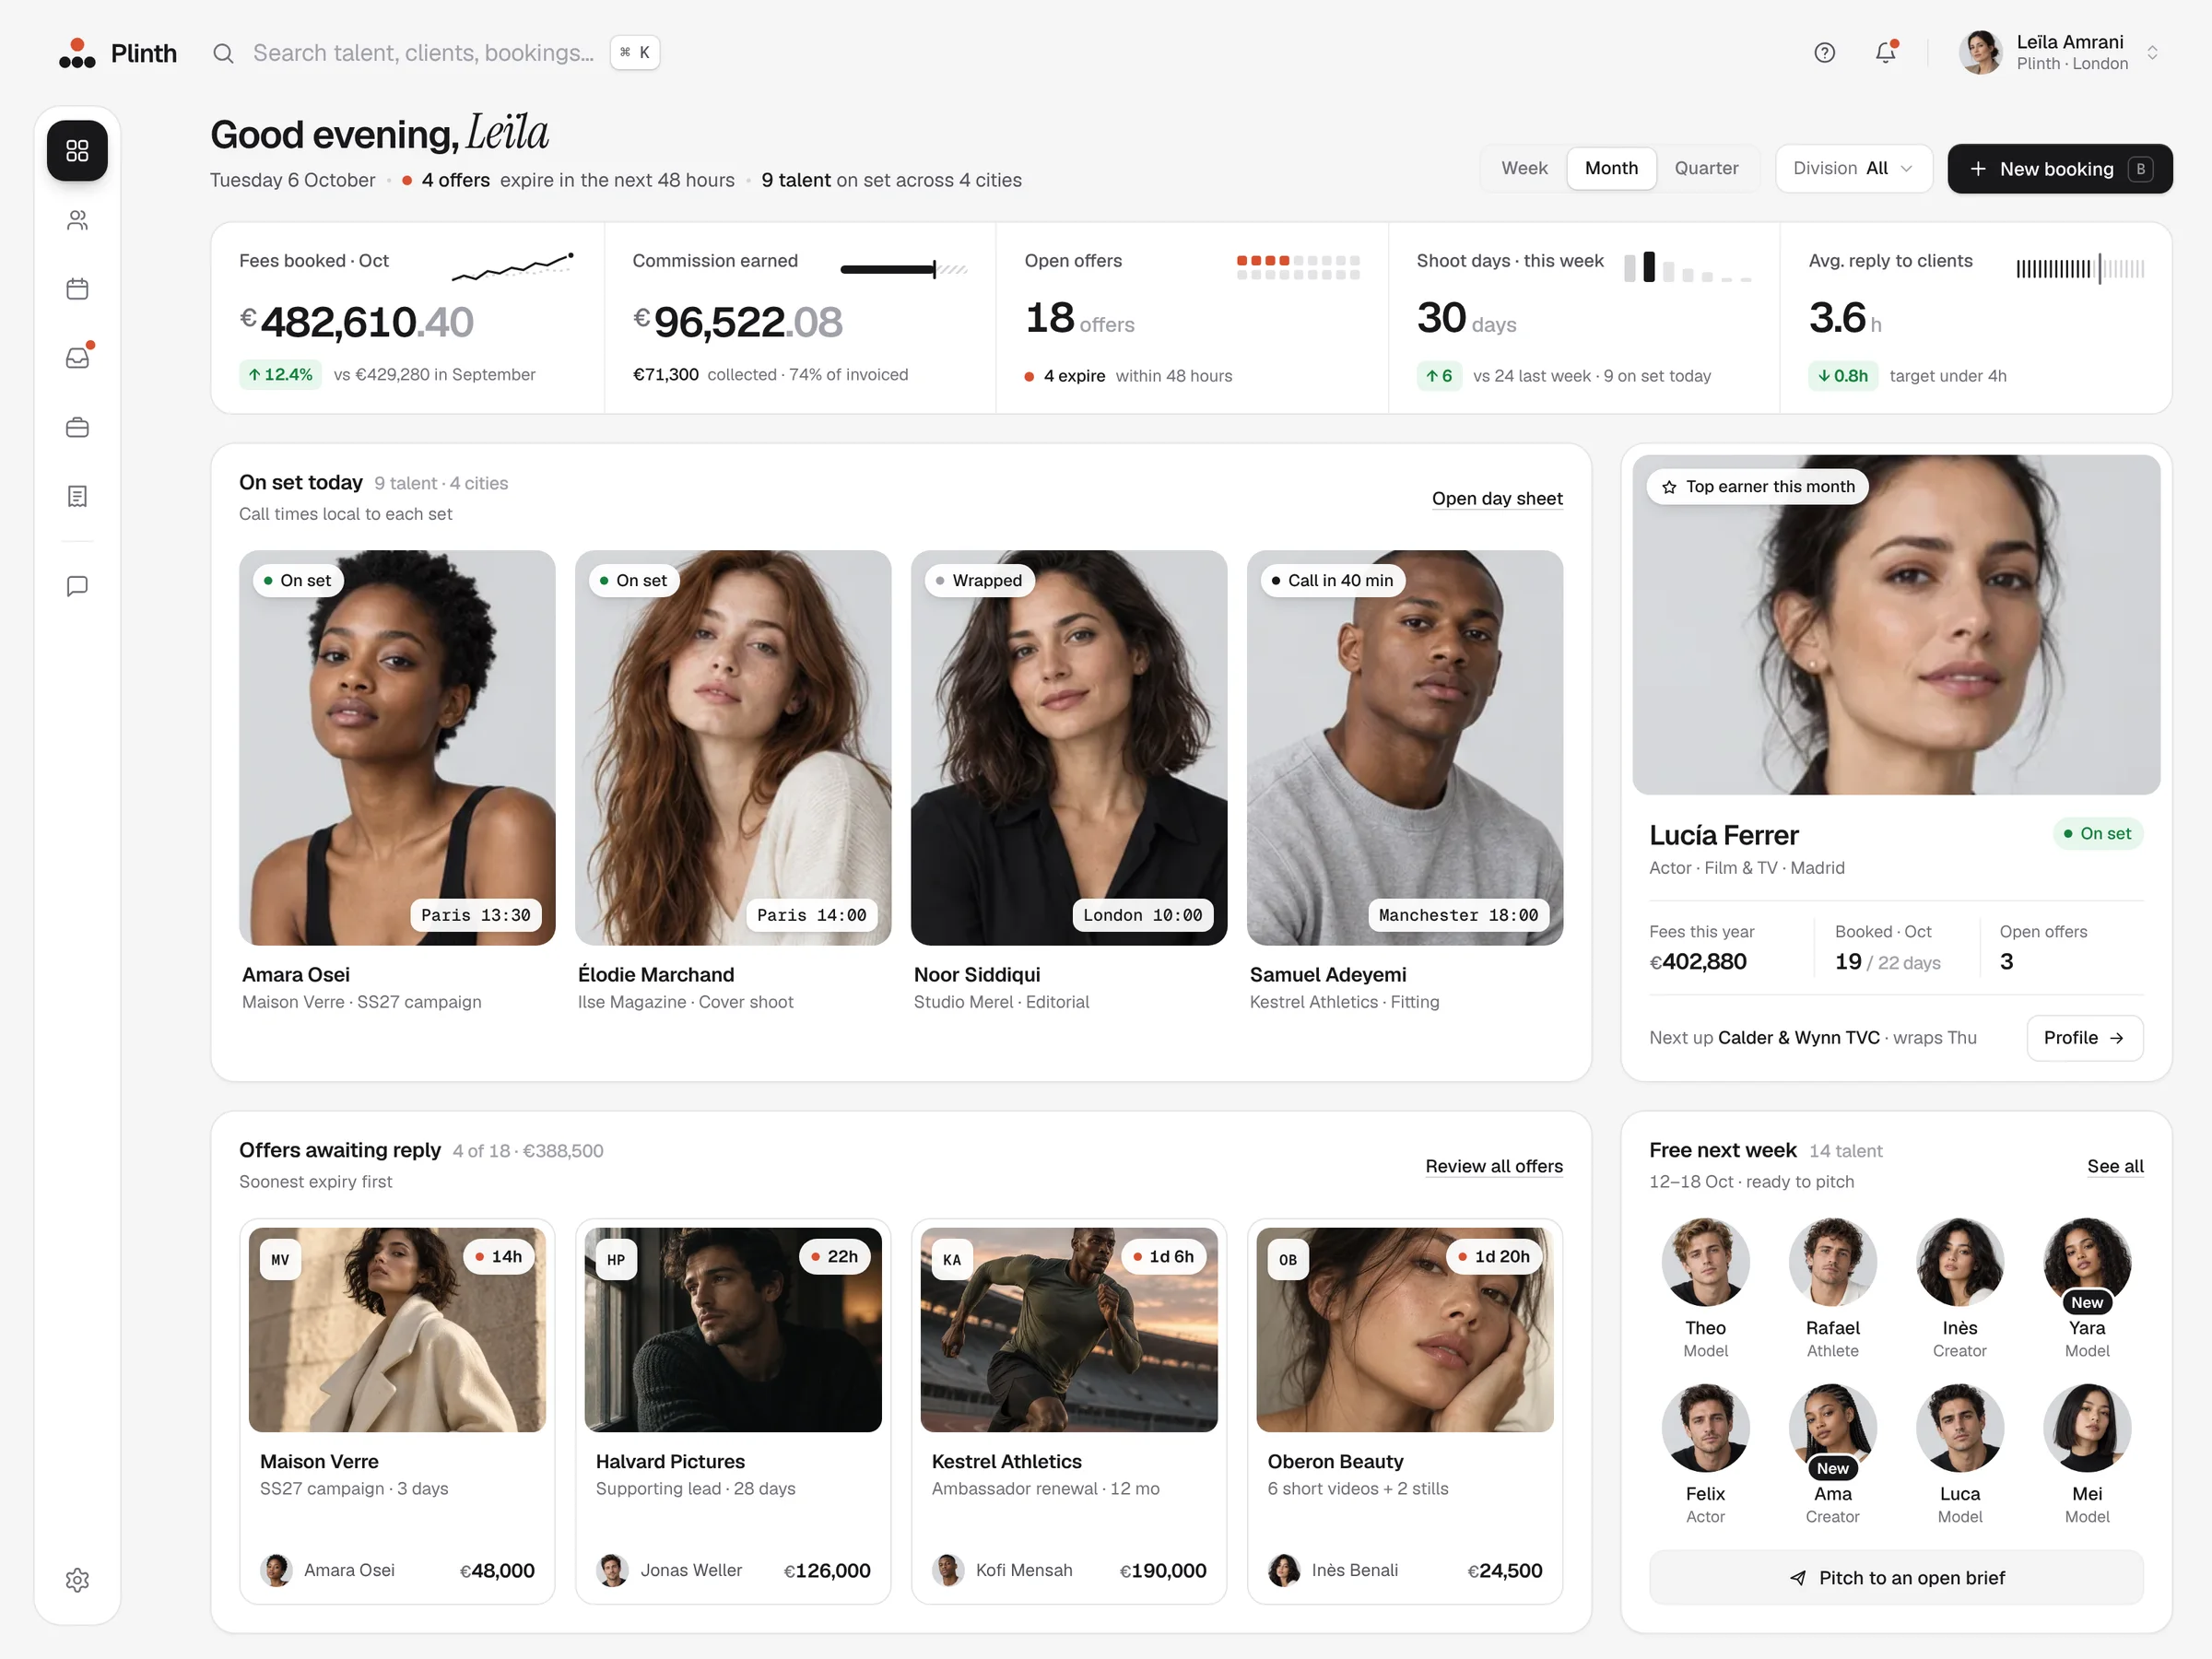
Task: Select Theo's avatar in free next week
Action: pyautogui.click(x=1705, y=1262)
